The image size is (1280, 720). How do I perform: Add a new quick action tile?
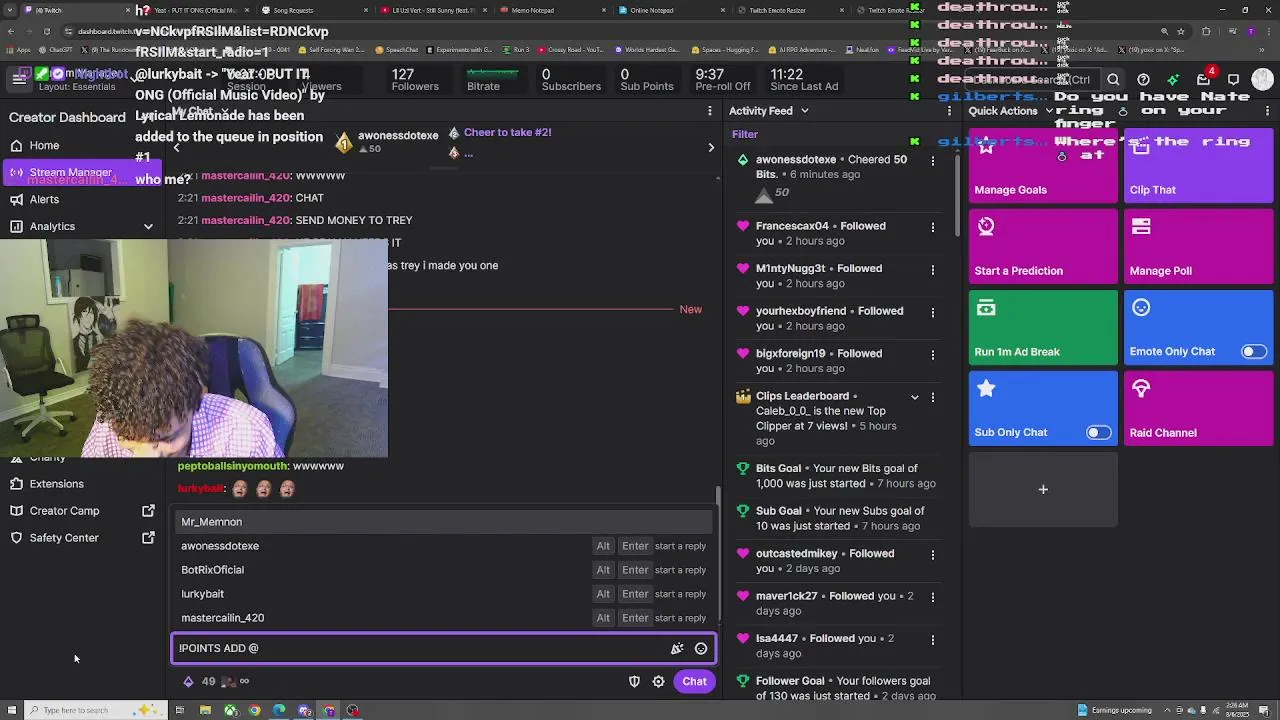pos(1043,489)
